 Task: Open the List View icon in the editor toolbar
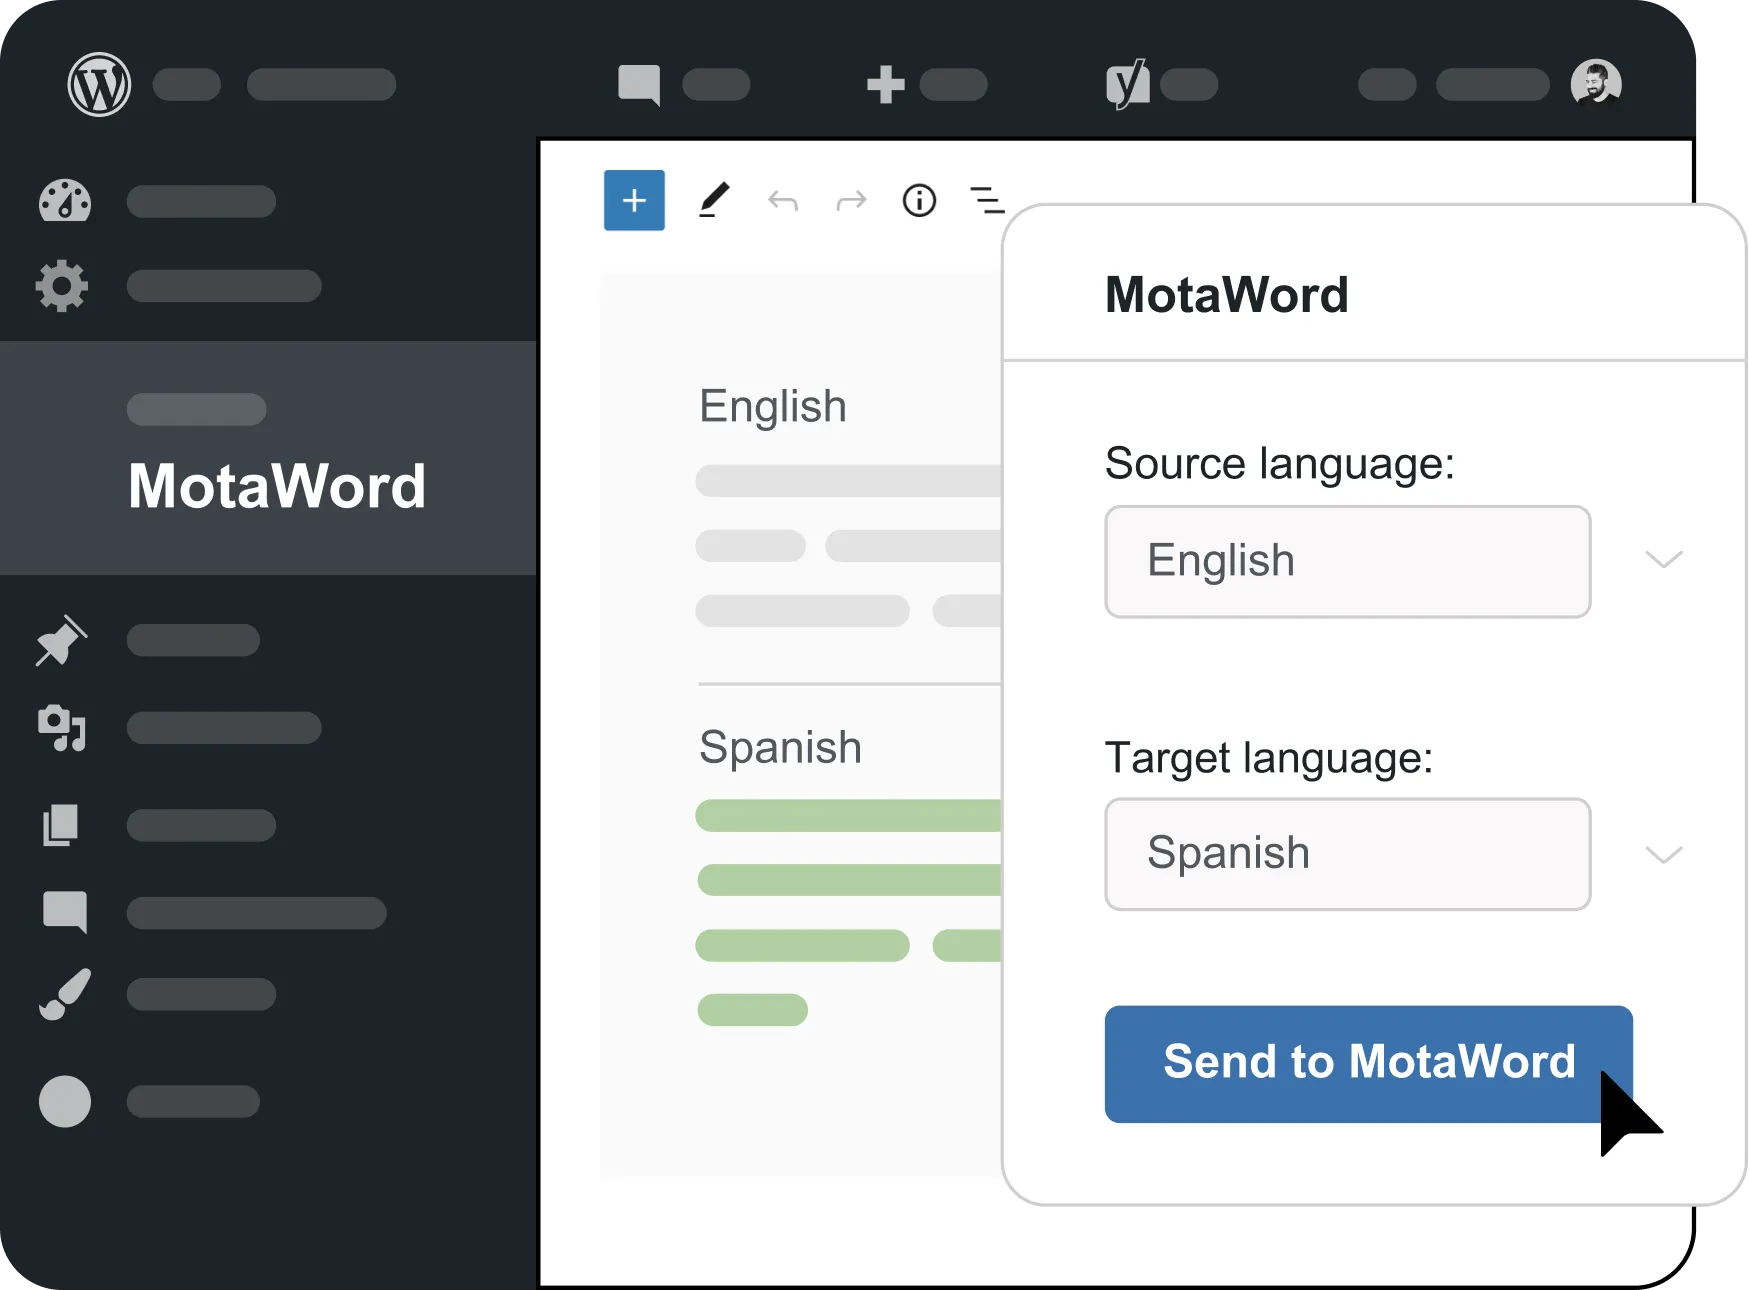click(986, 201)
